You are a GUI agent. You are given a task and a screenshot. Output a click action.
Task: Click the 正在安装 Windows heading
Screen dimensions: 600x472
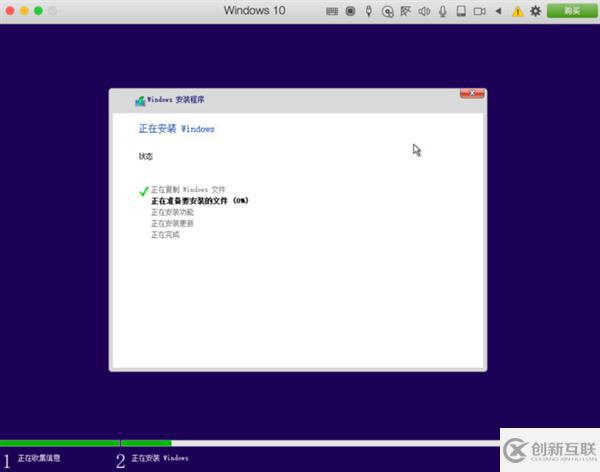coord(176,129)
